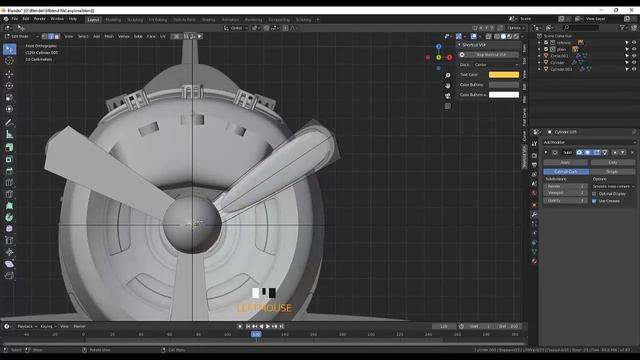This screenshot has width=640, height=360.
Task: Select the Shrink/Fatten tool
Action: coord(9,252)
